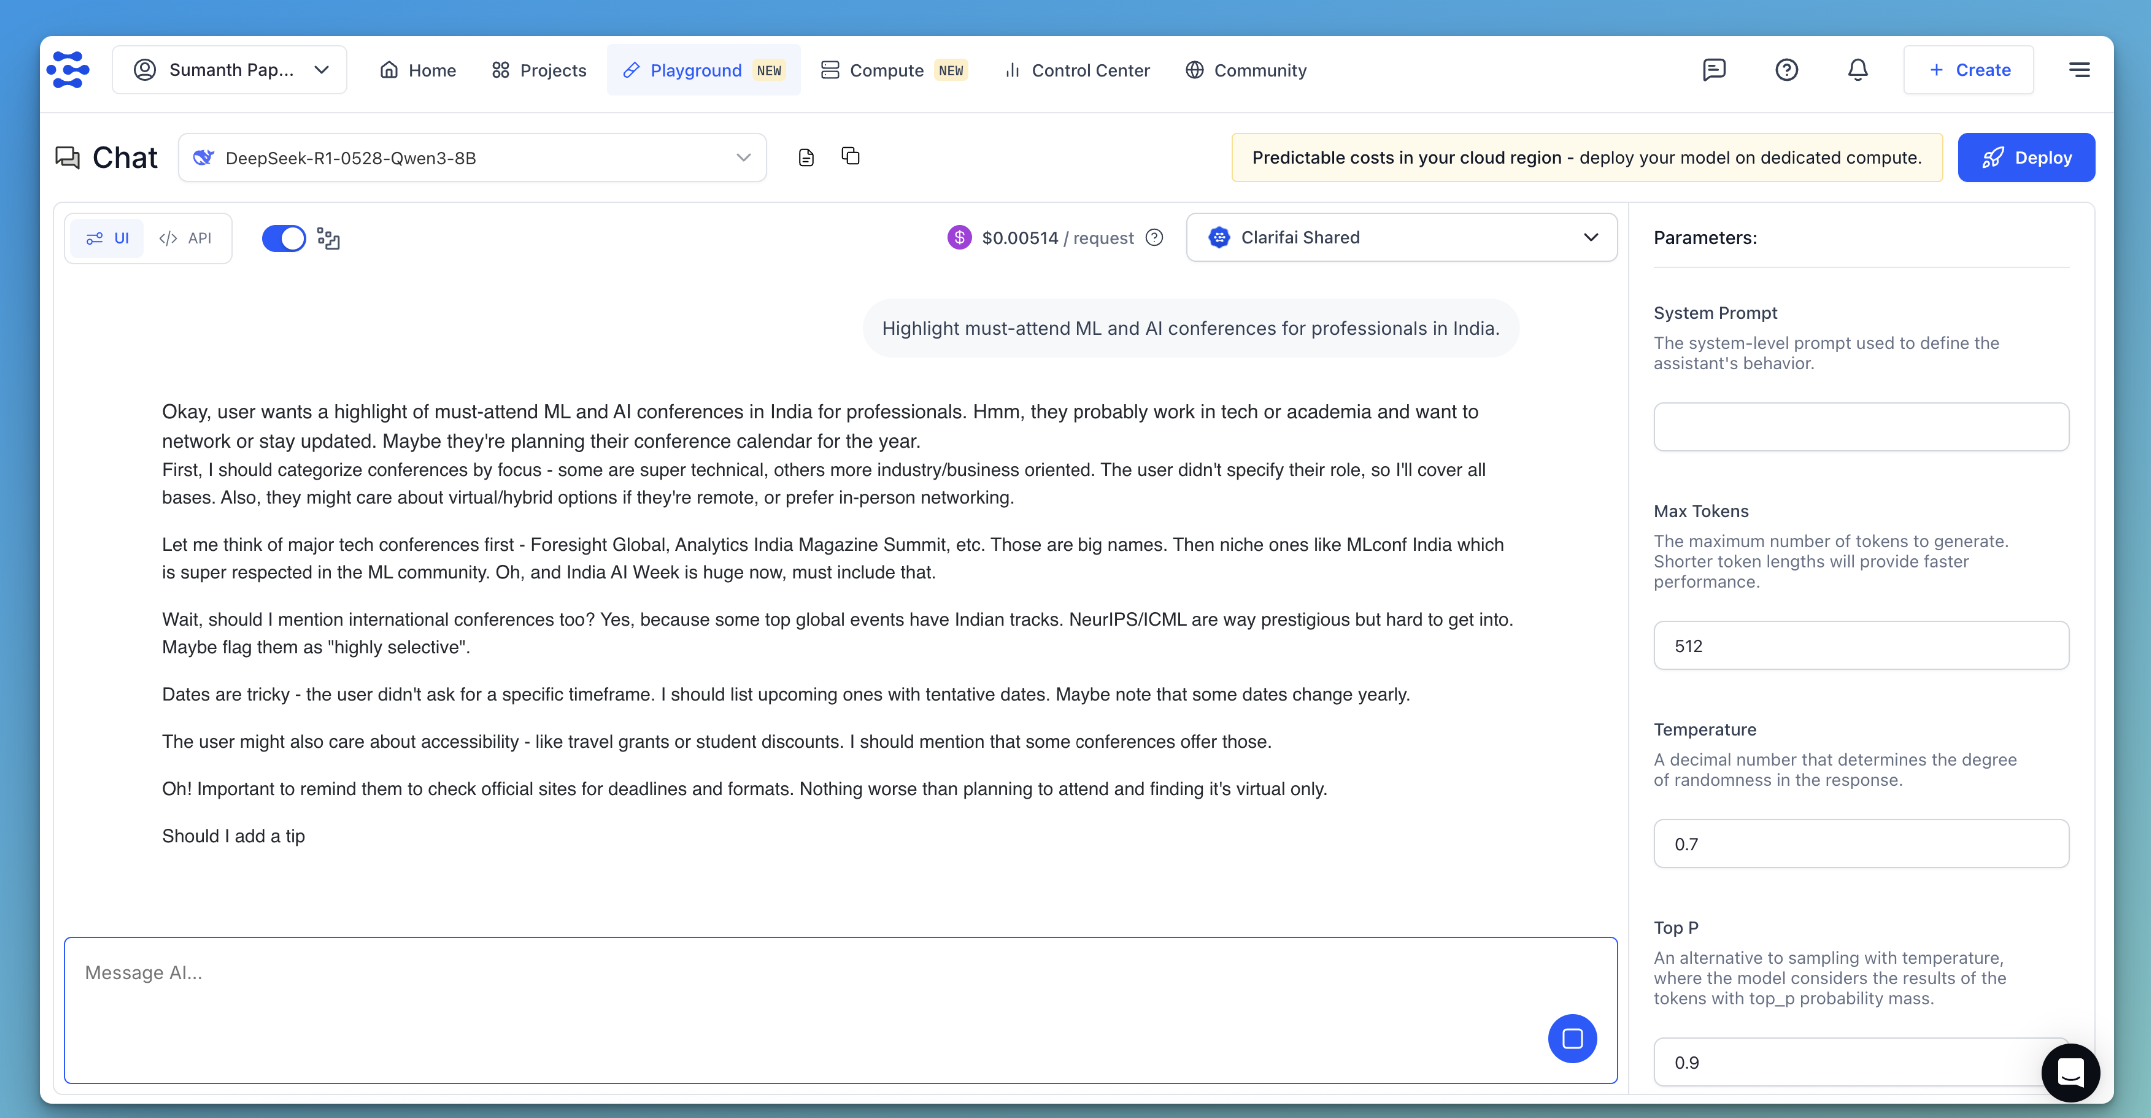This screenshot has height=1118, width=2151.
Task: Select the compare models icon beside the toggle
Action: click(328, 238)
